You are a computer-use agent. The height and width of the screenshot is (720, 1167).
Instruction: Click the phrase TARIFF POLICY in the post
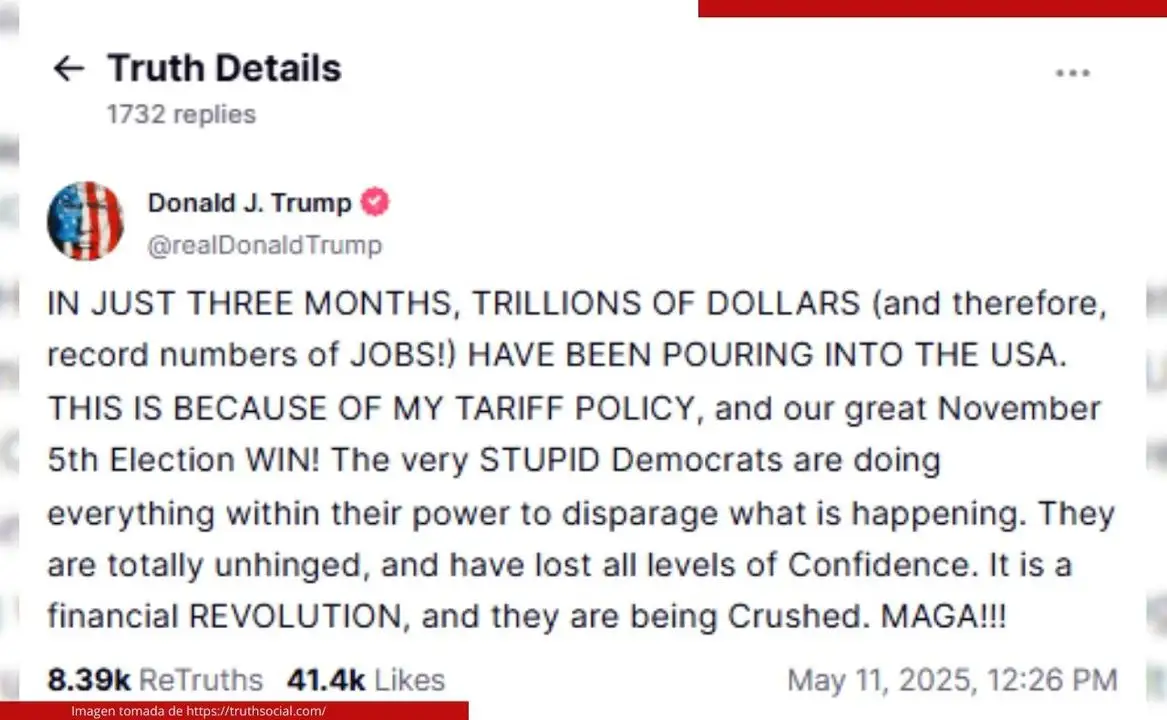pos(575,408)
